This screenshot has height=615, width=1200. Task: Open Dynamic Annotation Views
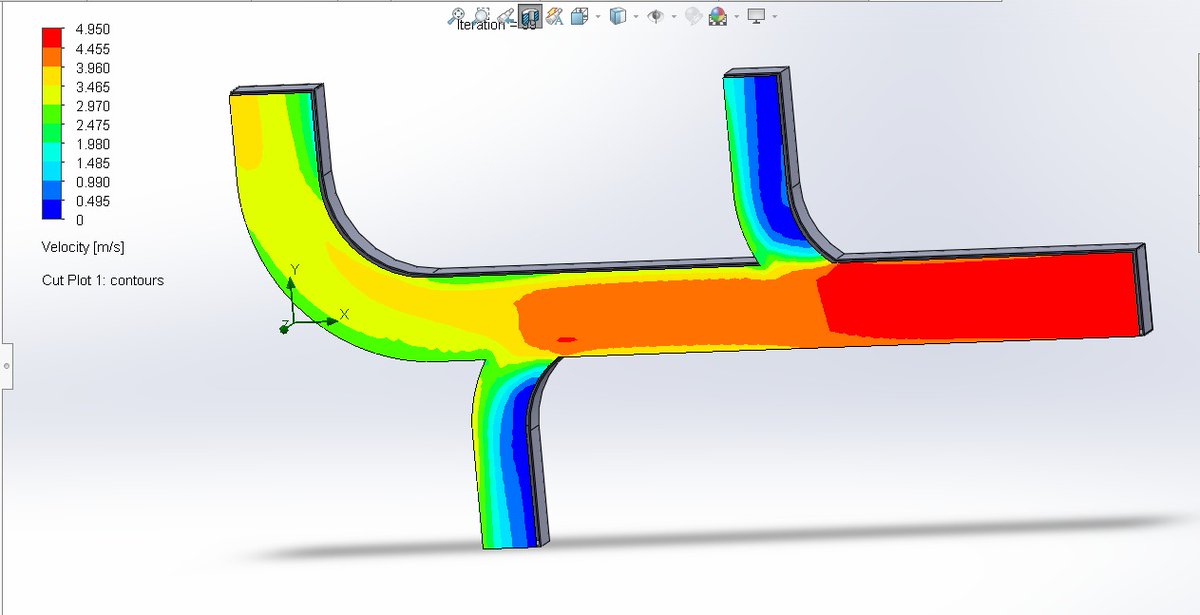coord(555,16)
